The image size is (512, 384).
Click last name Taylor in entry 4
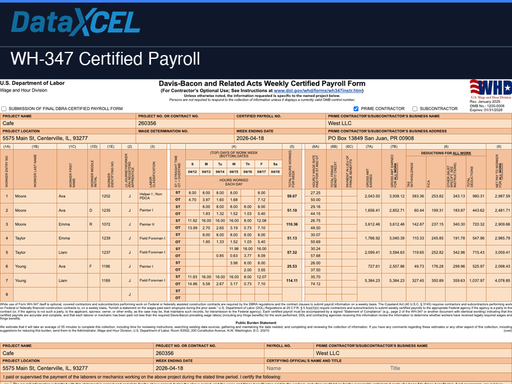coord(35,238)
